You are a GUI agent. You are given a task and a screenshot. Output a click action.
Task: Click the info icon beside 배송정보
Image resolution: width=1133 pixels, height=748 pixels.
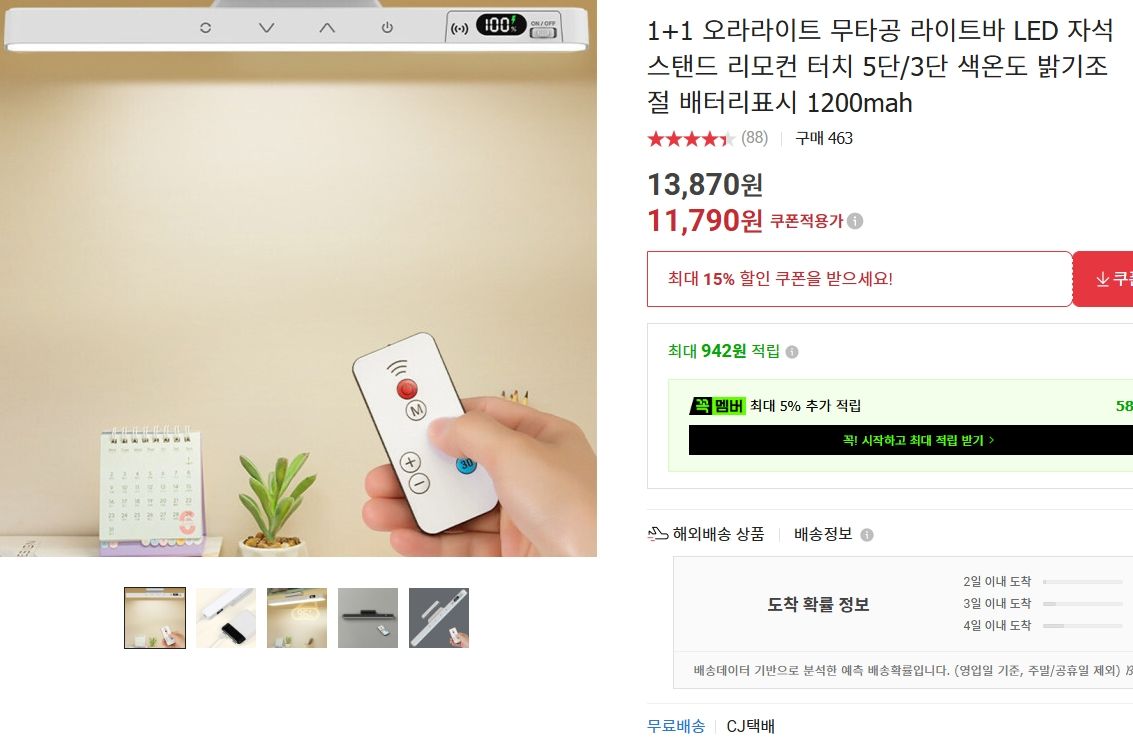pyautogui.click(x=867, y=535)
